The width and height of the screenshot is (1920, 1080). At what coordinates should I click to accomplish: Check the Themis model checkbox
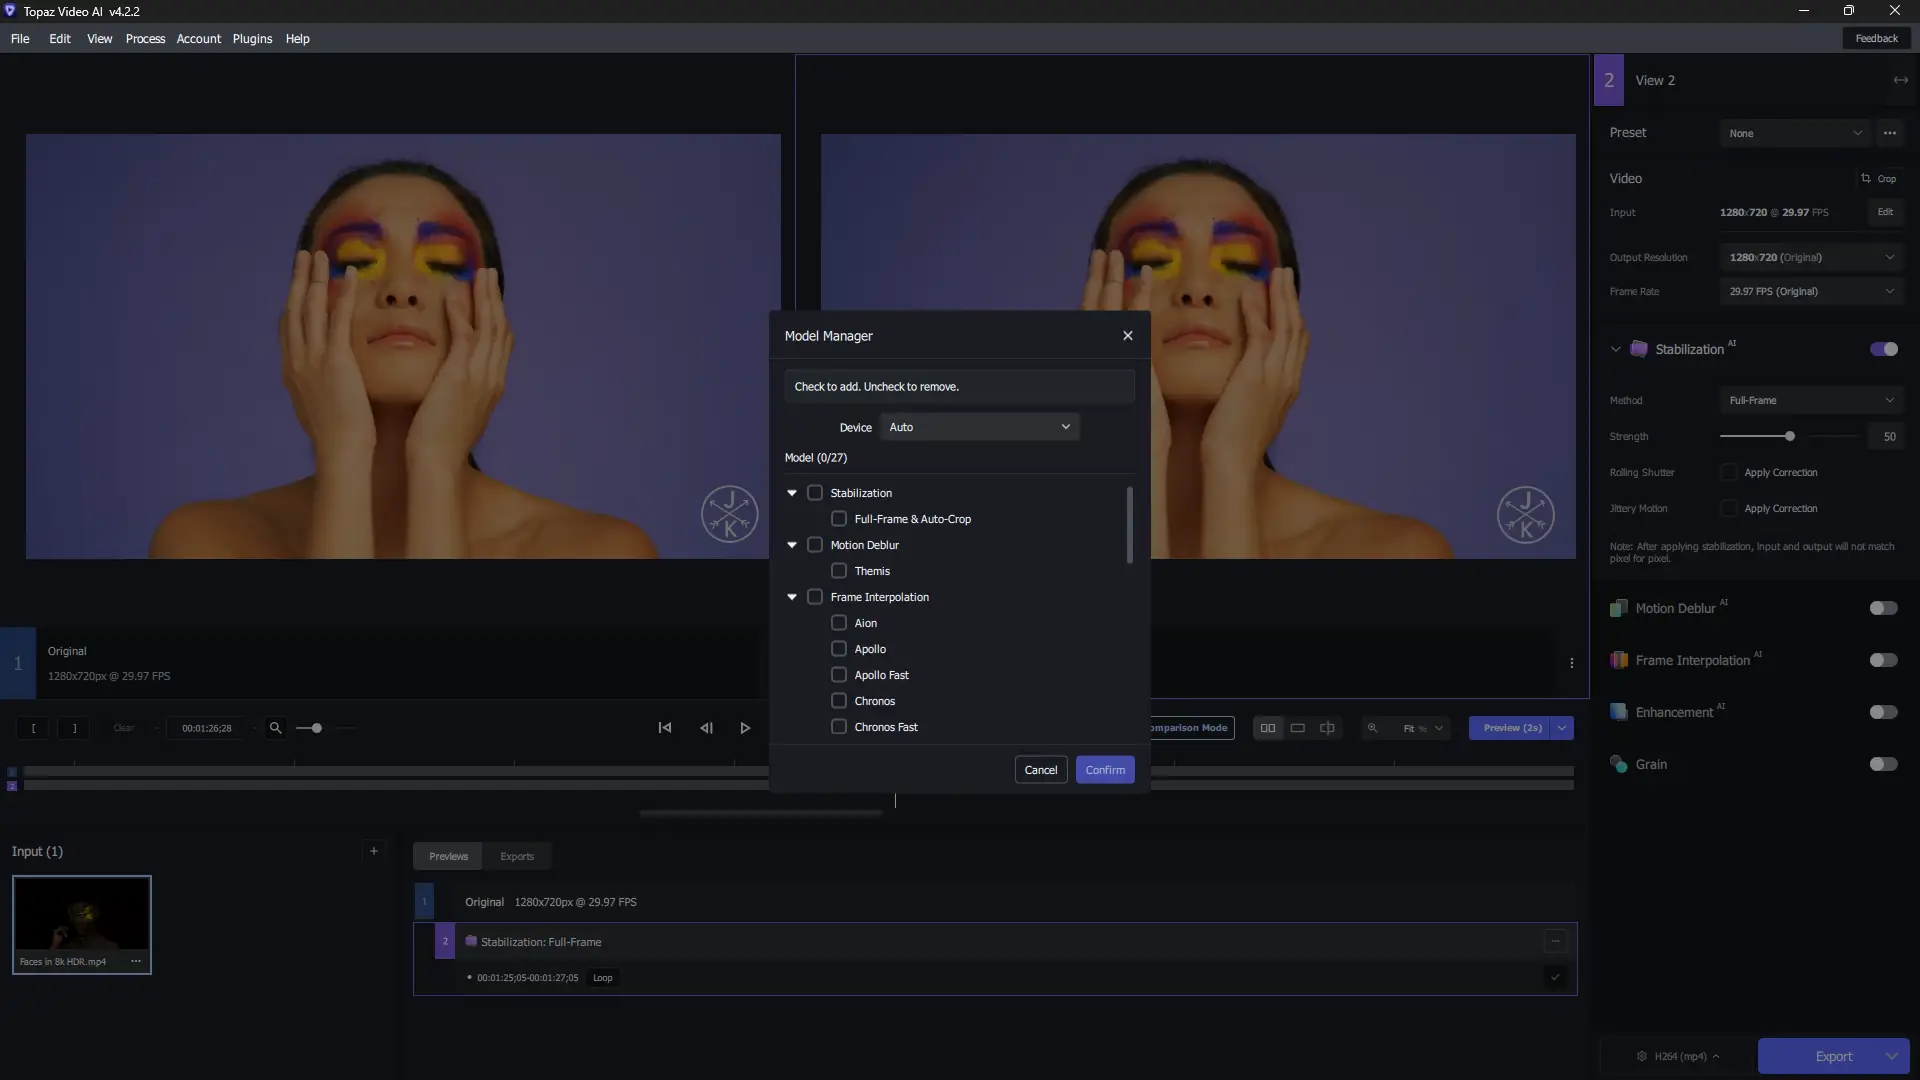[x=839, y=571]
